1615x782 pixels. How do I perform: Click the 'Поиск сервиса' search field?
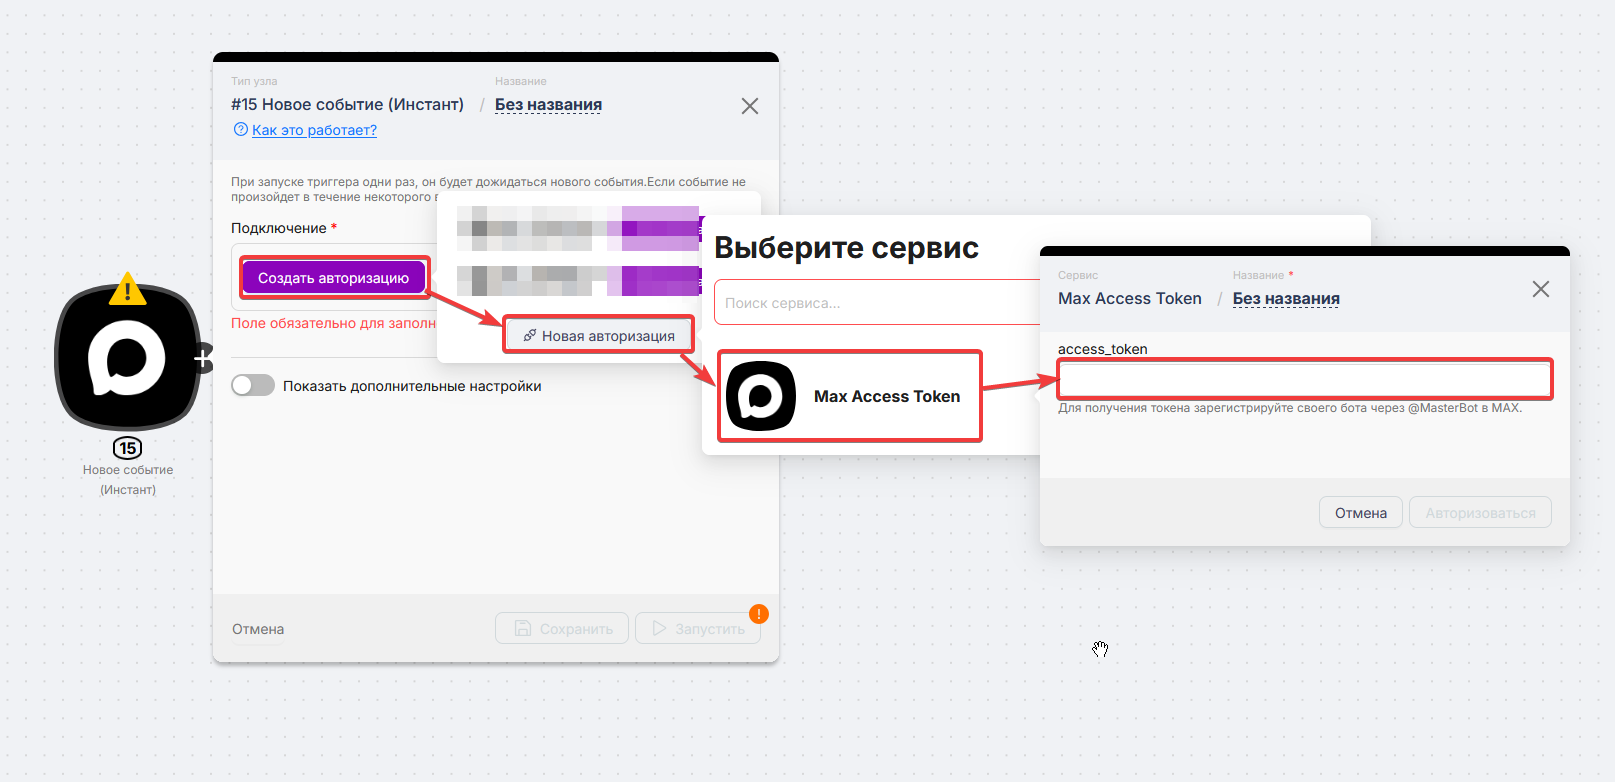[877, 303]
